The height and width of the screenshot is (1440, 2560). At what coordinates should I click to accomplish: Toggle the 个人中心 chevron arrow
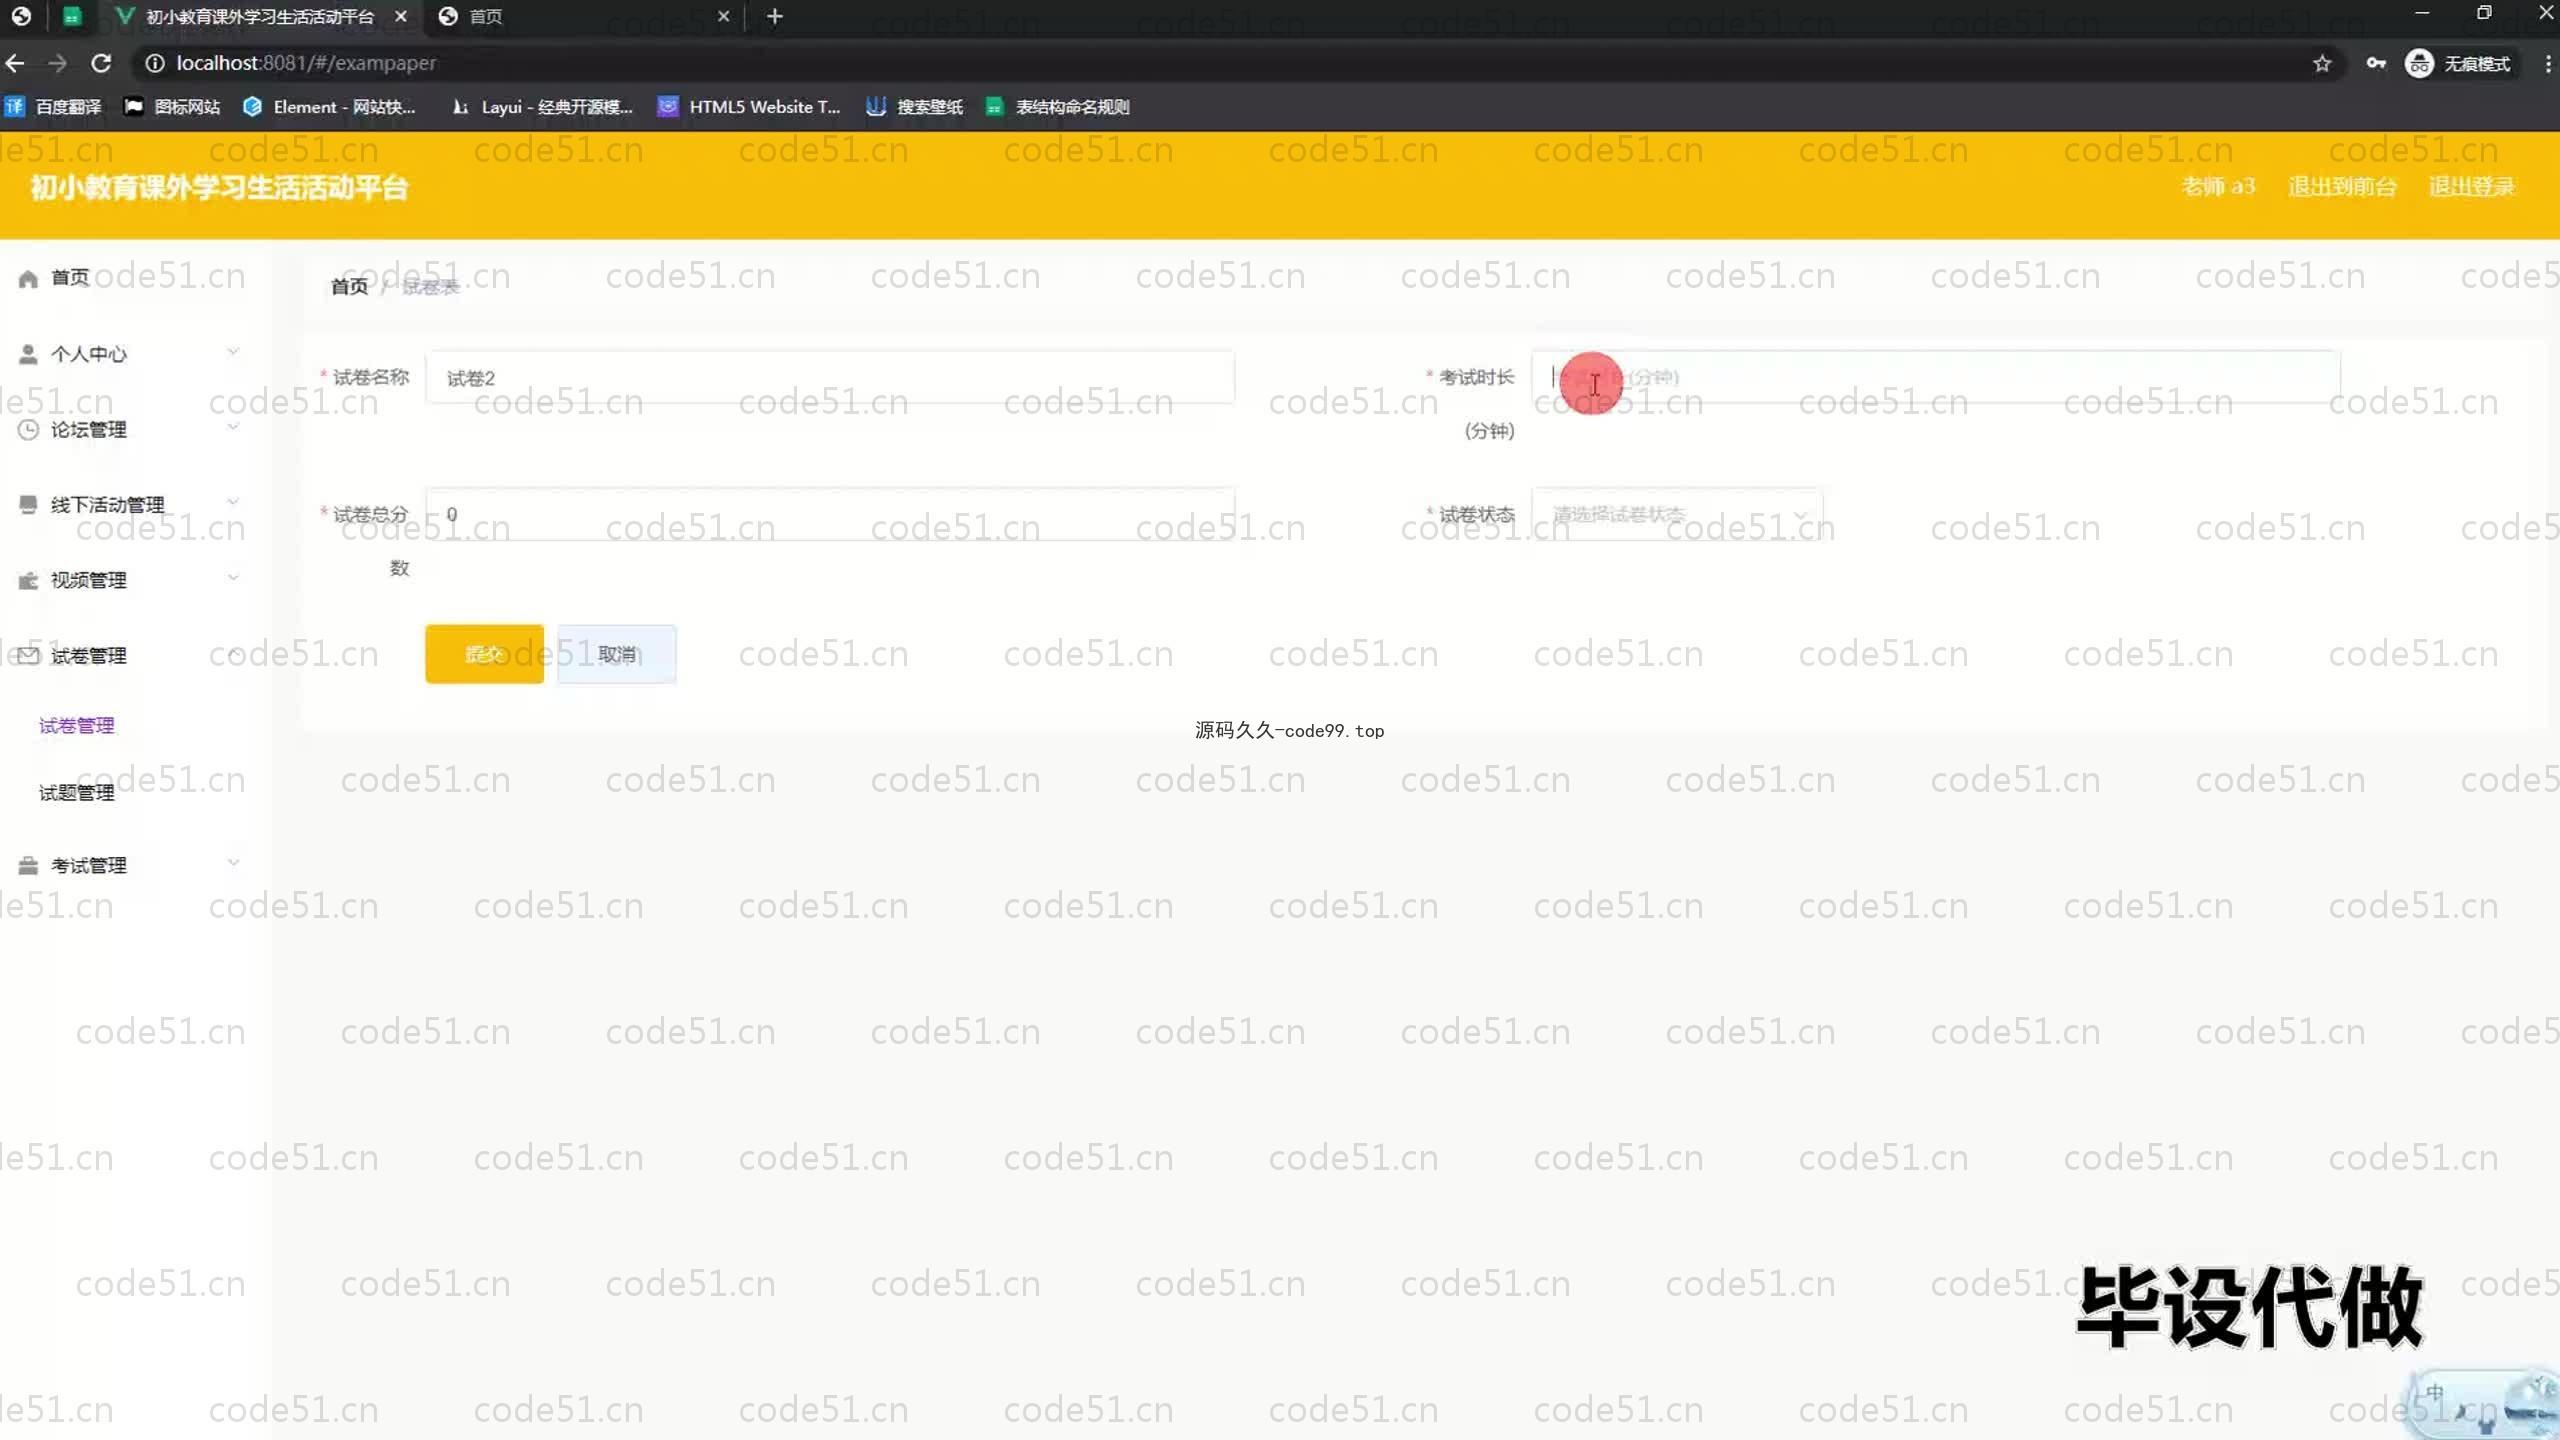(233, 352)
